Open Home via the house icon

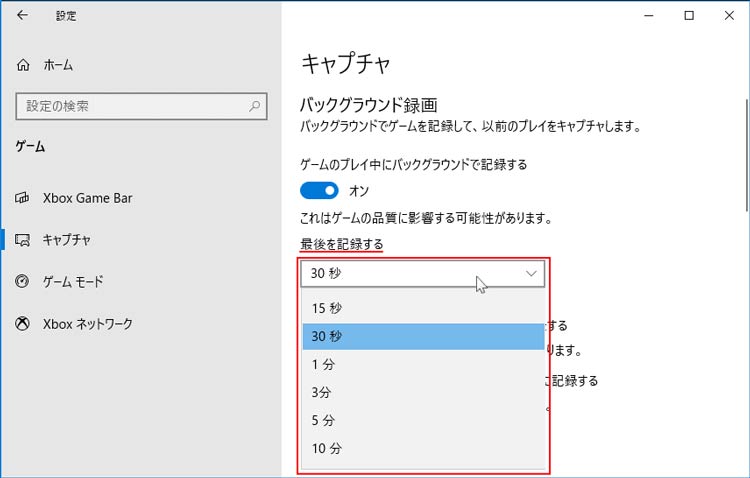point(23,65)
